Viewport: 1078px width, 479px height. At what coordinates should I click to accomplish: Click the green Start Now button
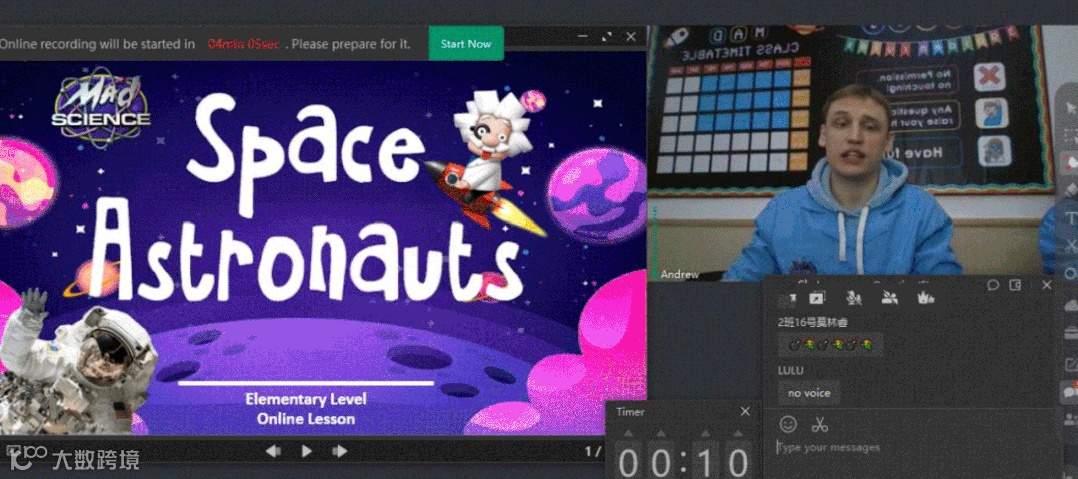466,43
